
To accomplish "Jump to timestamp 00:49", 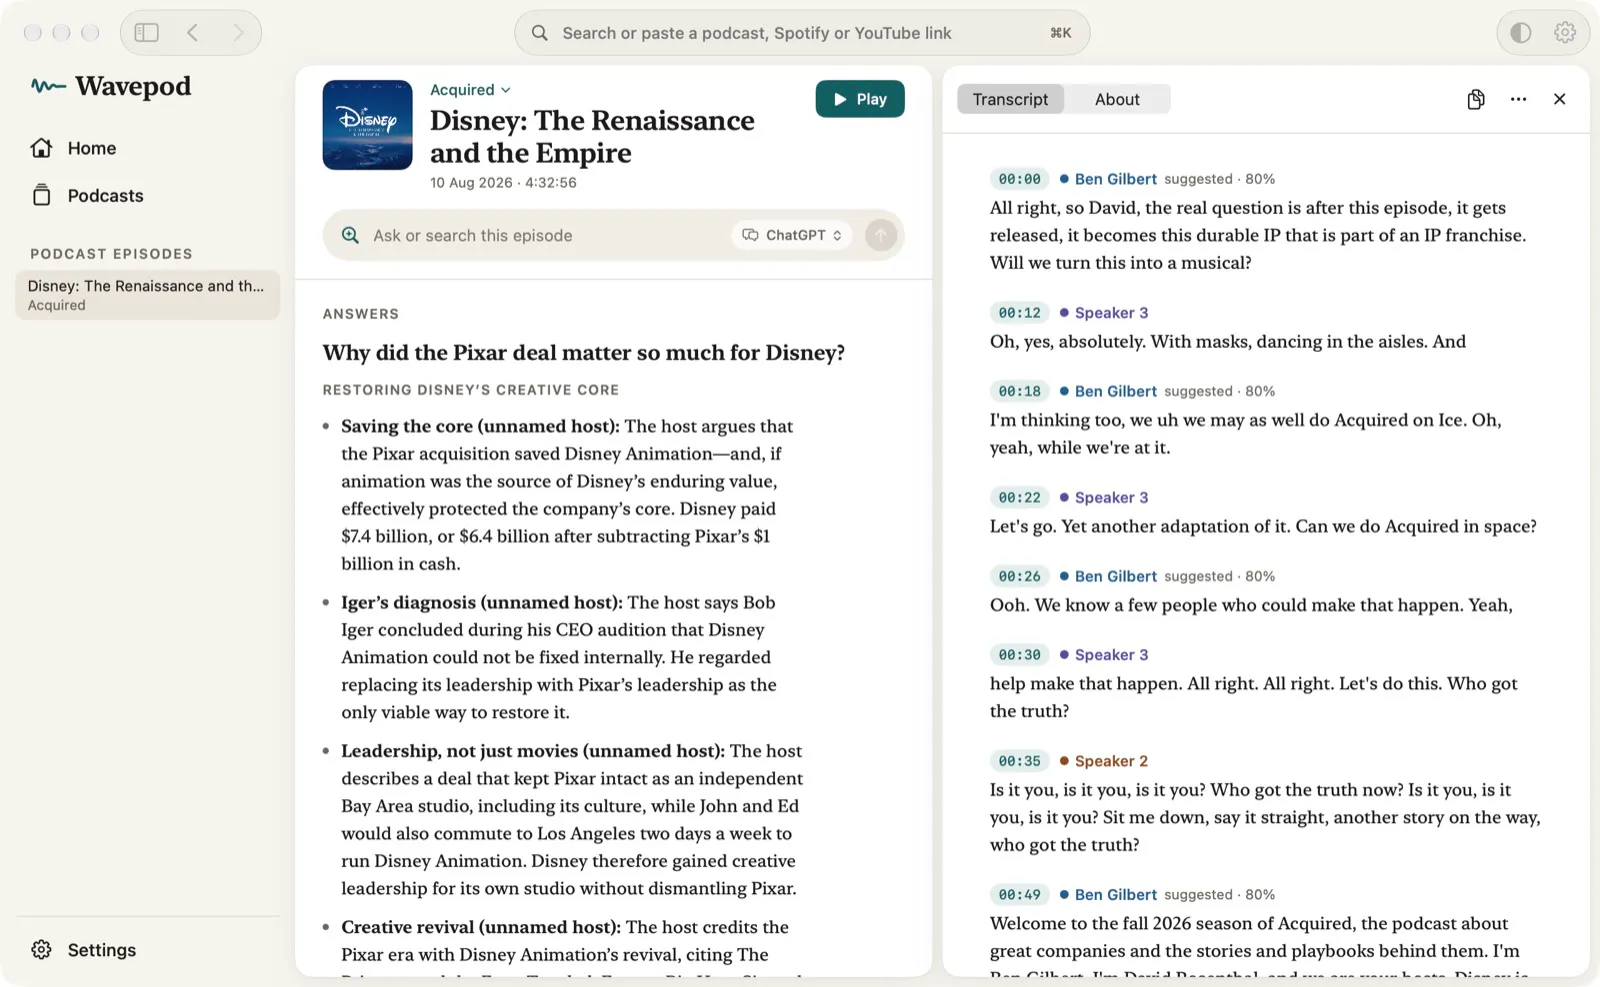I will pos(1019,895).
